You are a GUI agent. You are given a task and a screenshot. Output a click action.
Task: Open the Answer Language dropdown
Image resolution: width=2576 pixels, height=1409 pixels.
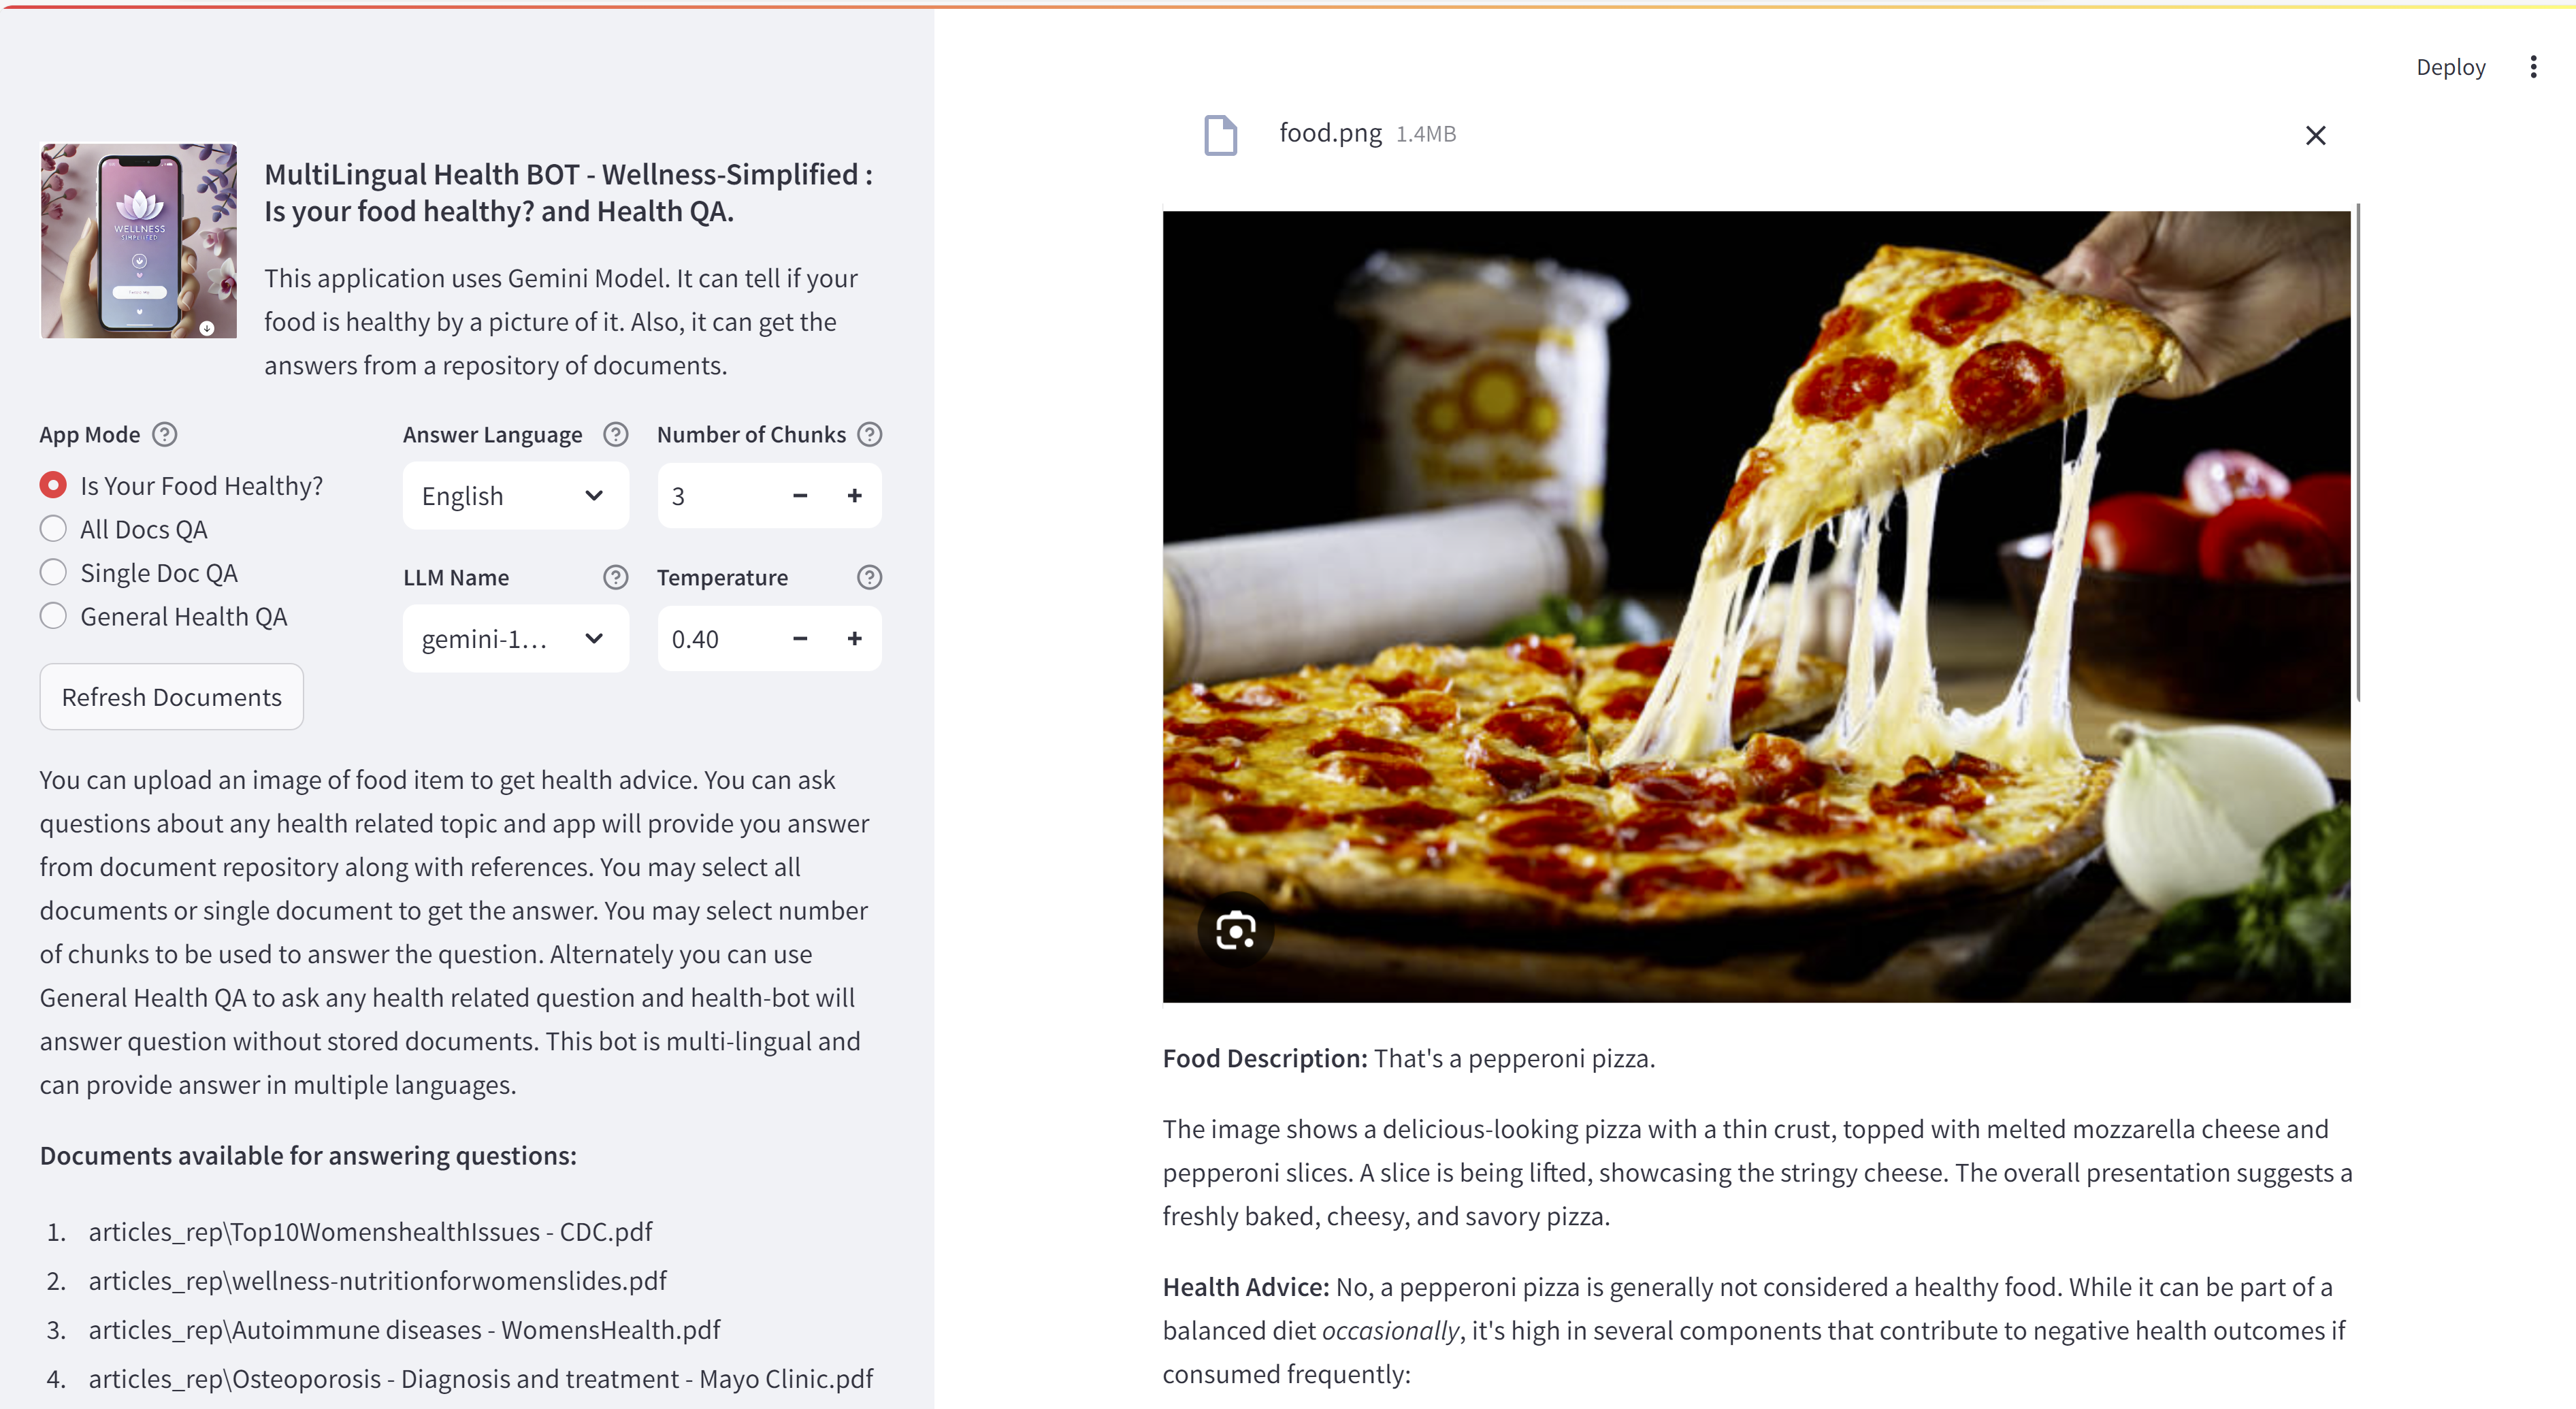click(515, 496)
